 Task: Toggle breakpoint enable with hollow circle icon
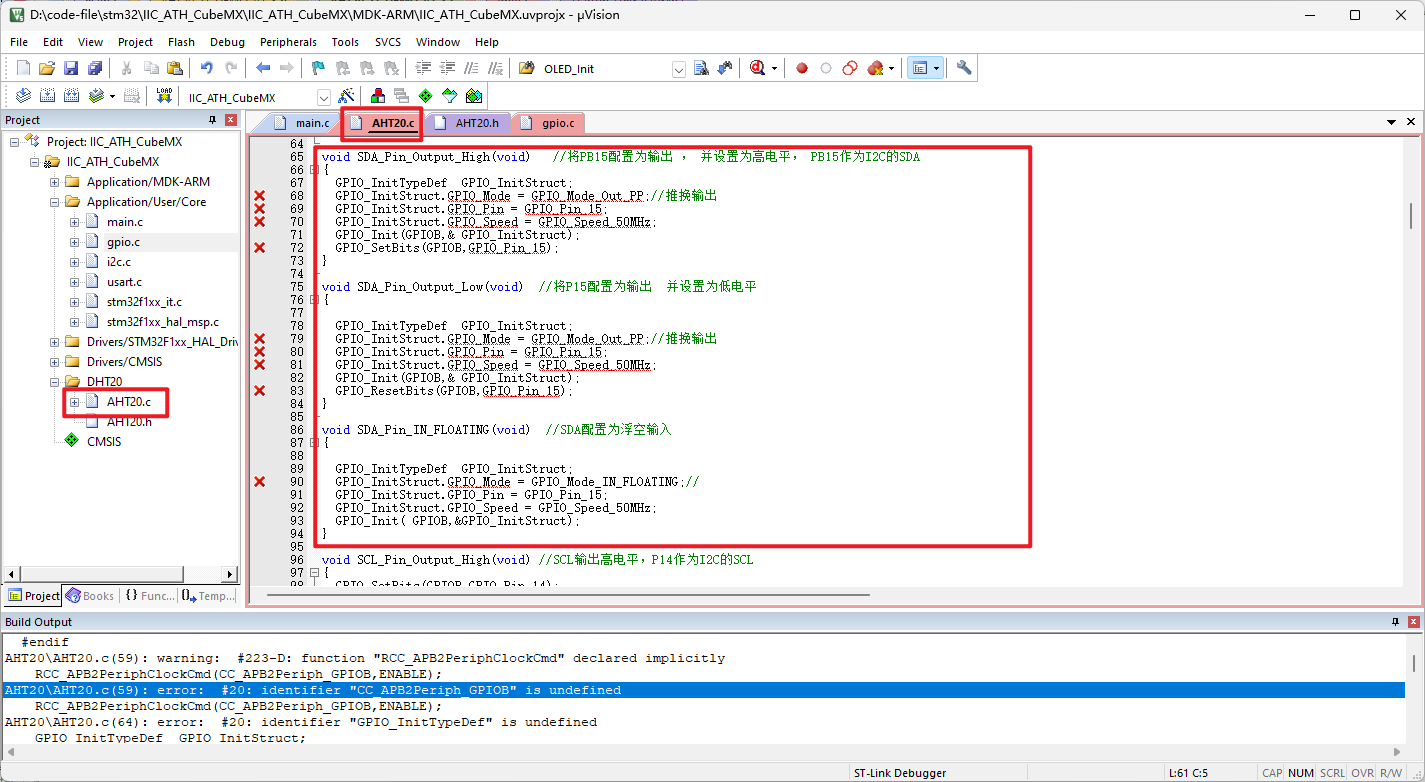[x=826, y=68]
